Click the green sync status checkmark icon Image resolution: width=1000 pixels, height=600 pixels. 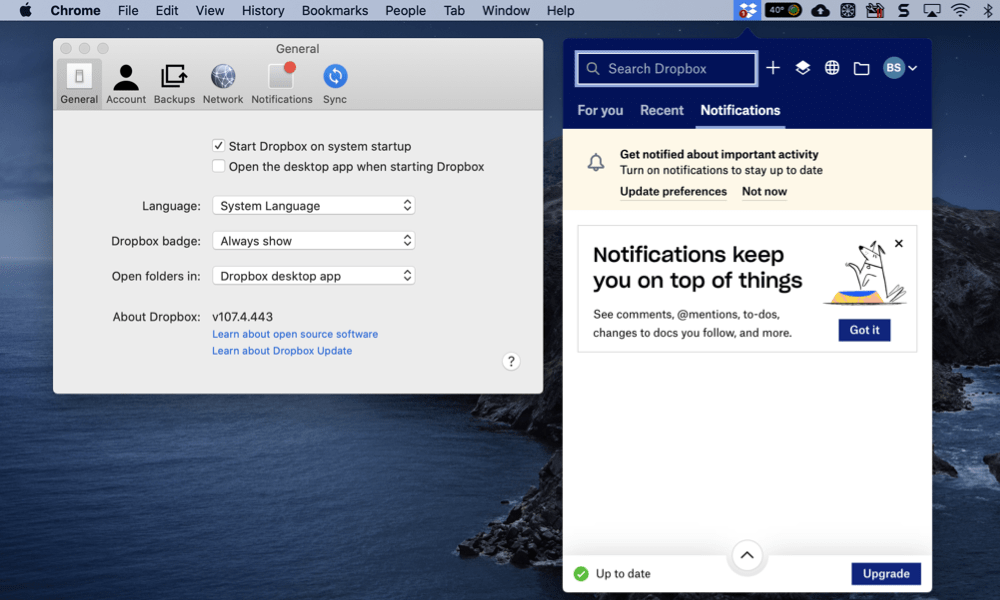click(581, 574)
